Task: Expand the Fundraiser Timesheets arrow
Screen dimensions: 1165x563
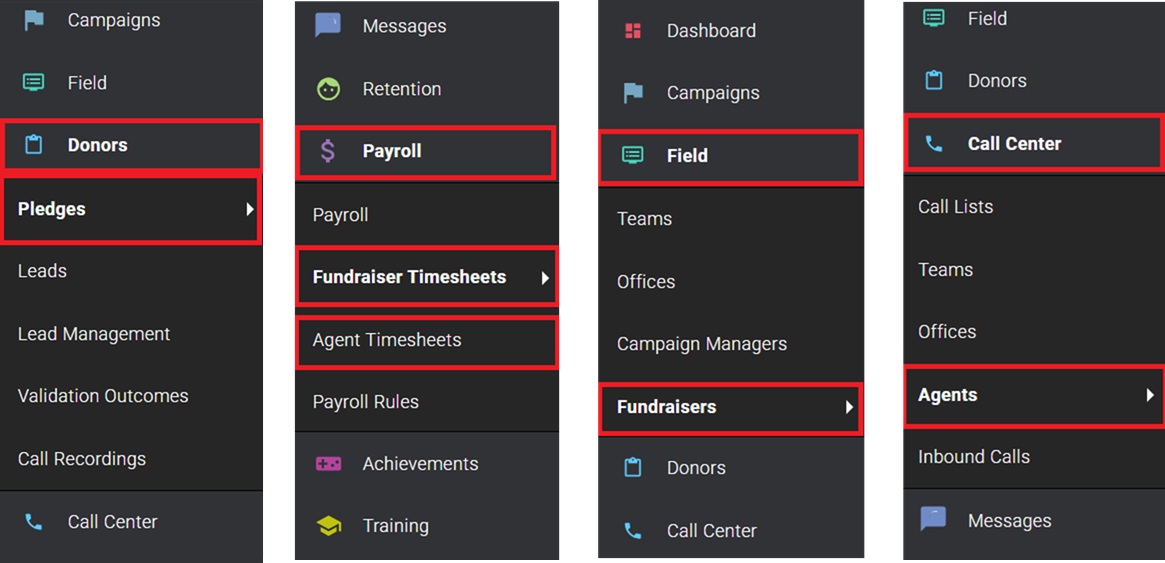Action: (545, 278)
